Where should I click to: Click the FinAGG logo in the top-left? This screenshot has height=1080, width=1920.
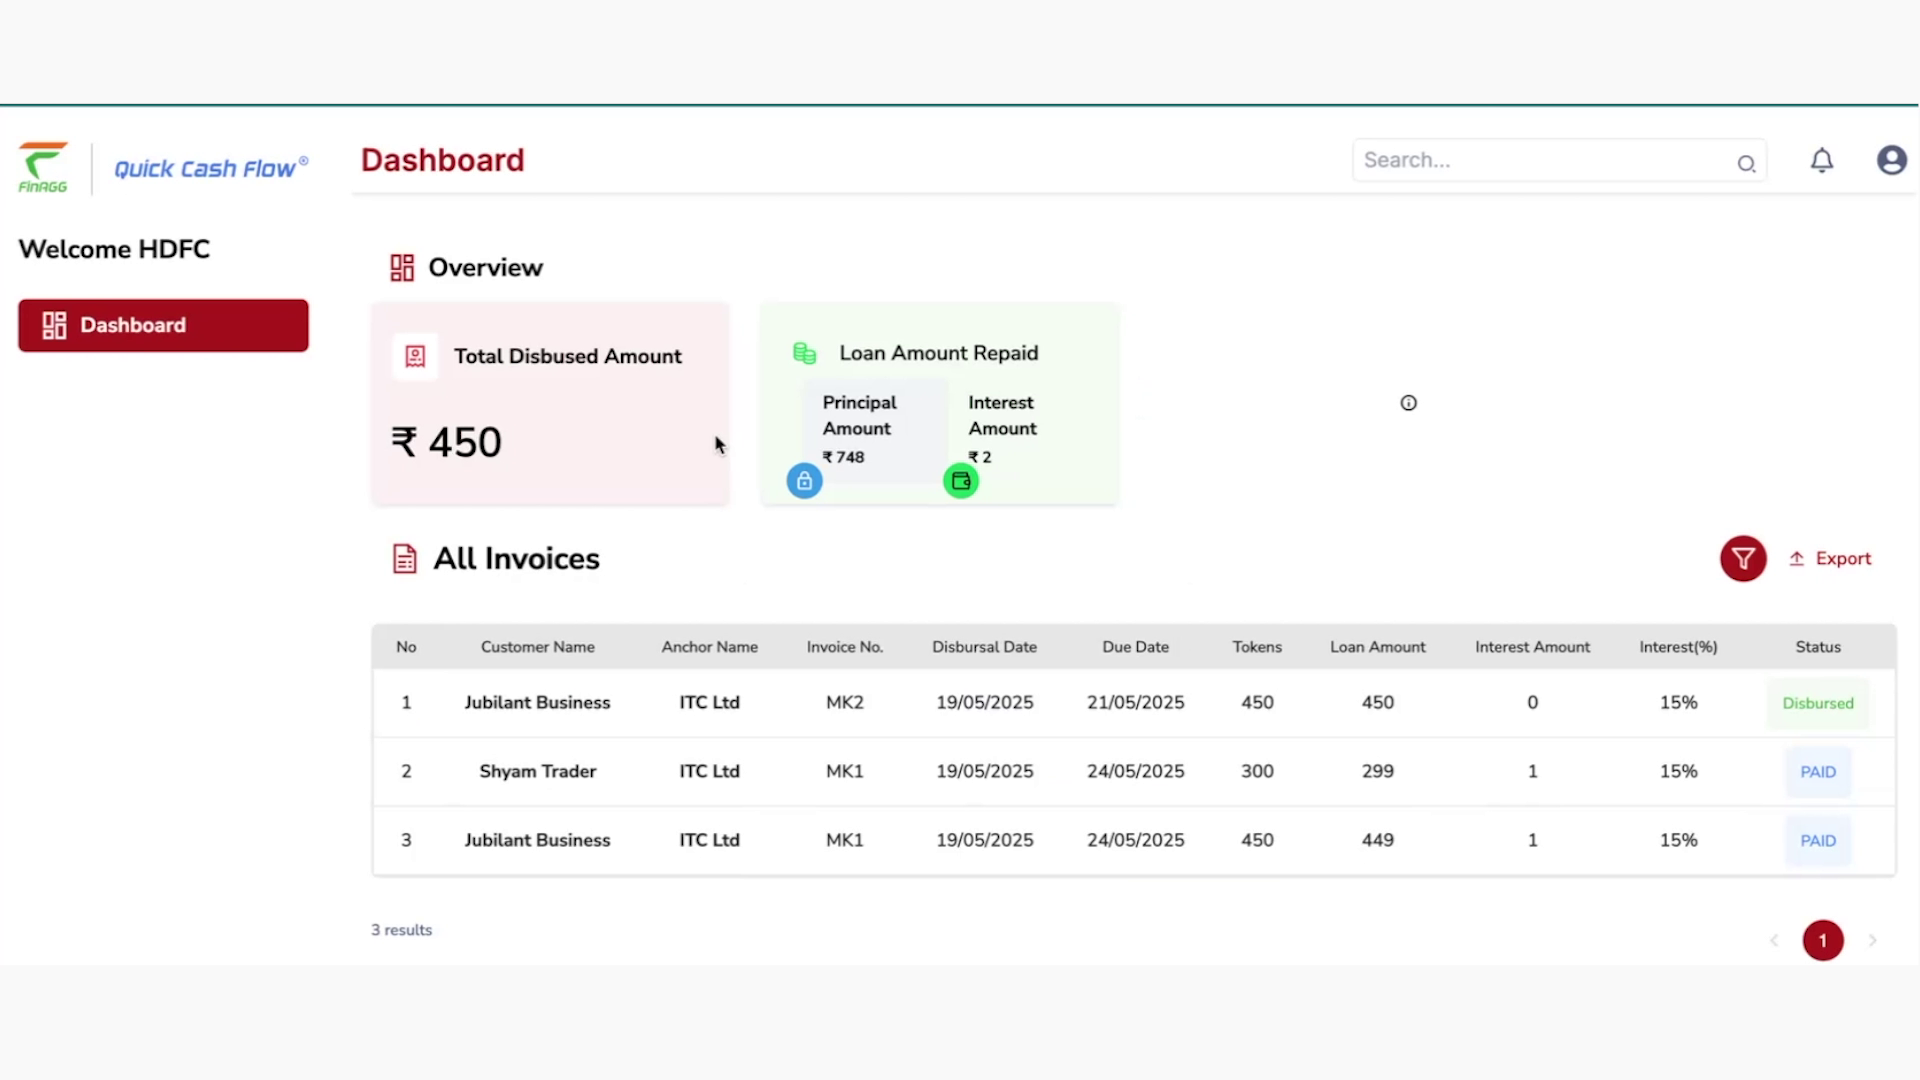coord(43,167)
